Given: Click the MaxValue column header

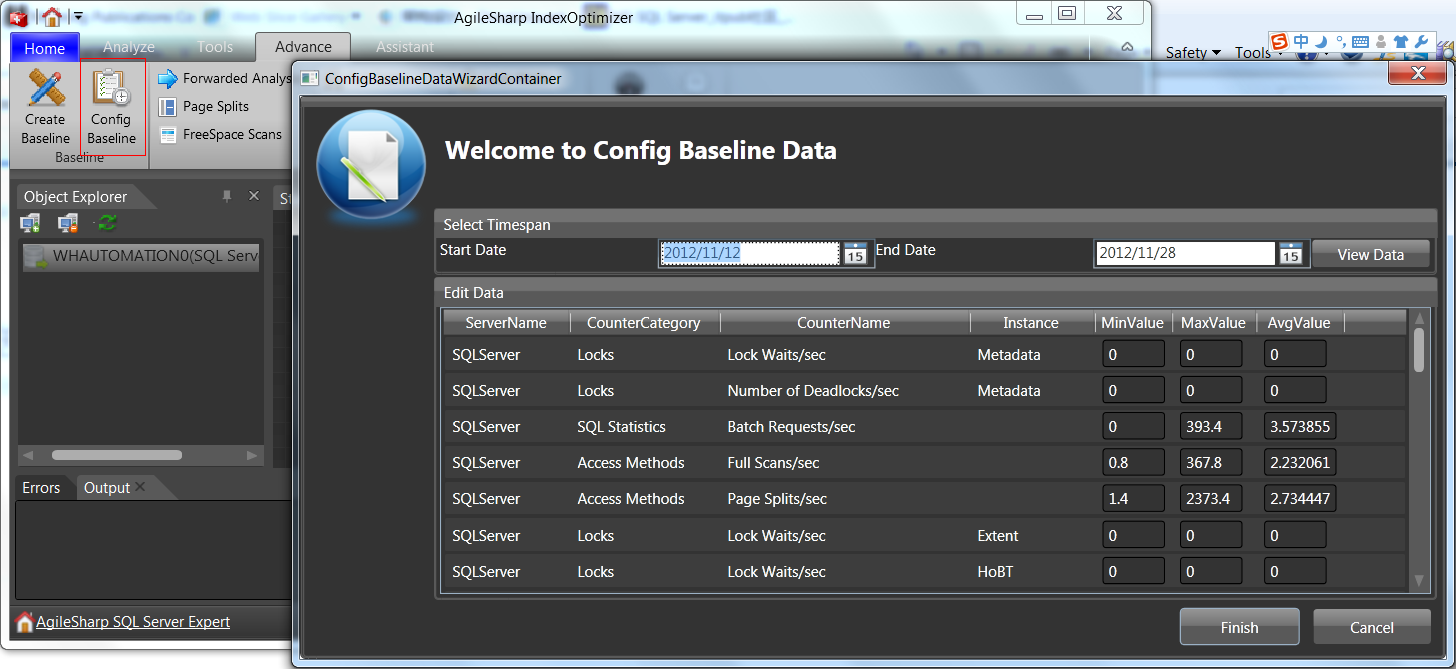Looking at the screenshot, I should click(1213, 323).
